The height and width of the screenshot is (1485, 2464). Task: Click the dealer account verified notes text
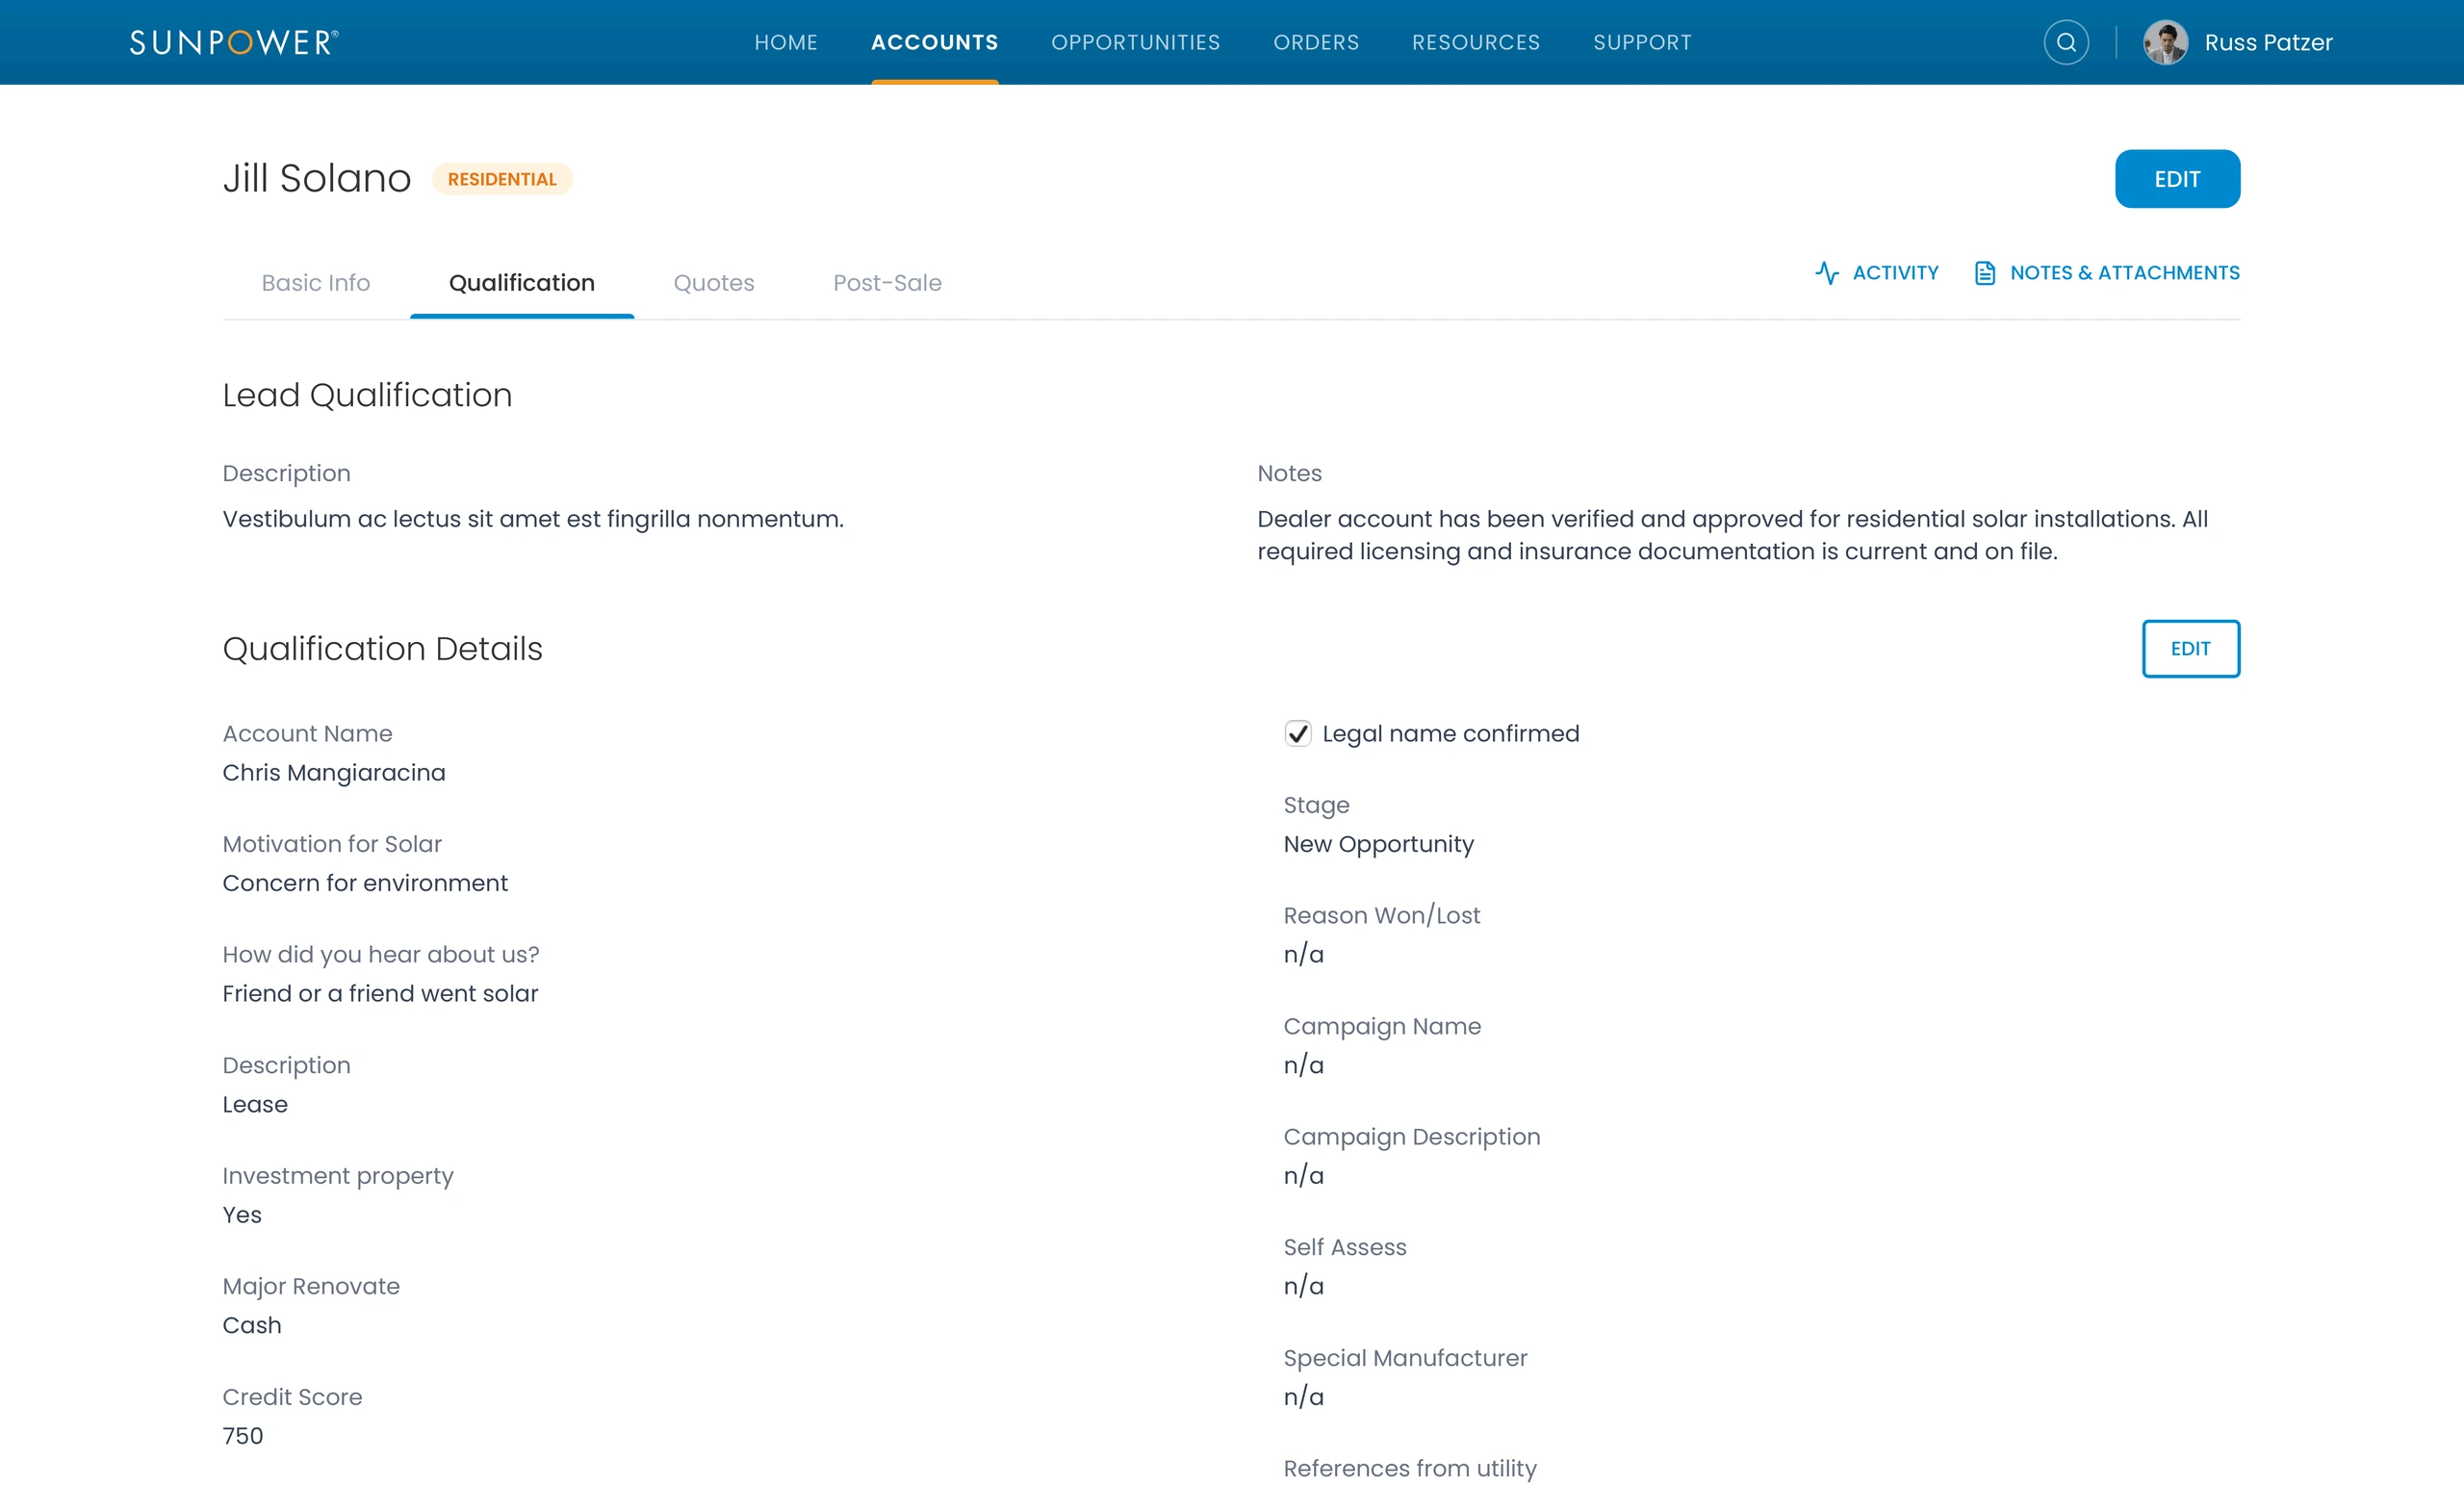1732,535
